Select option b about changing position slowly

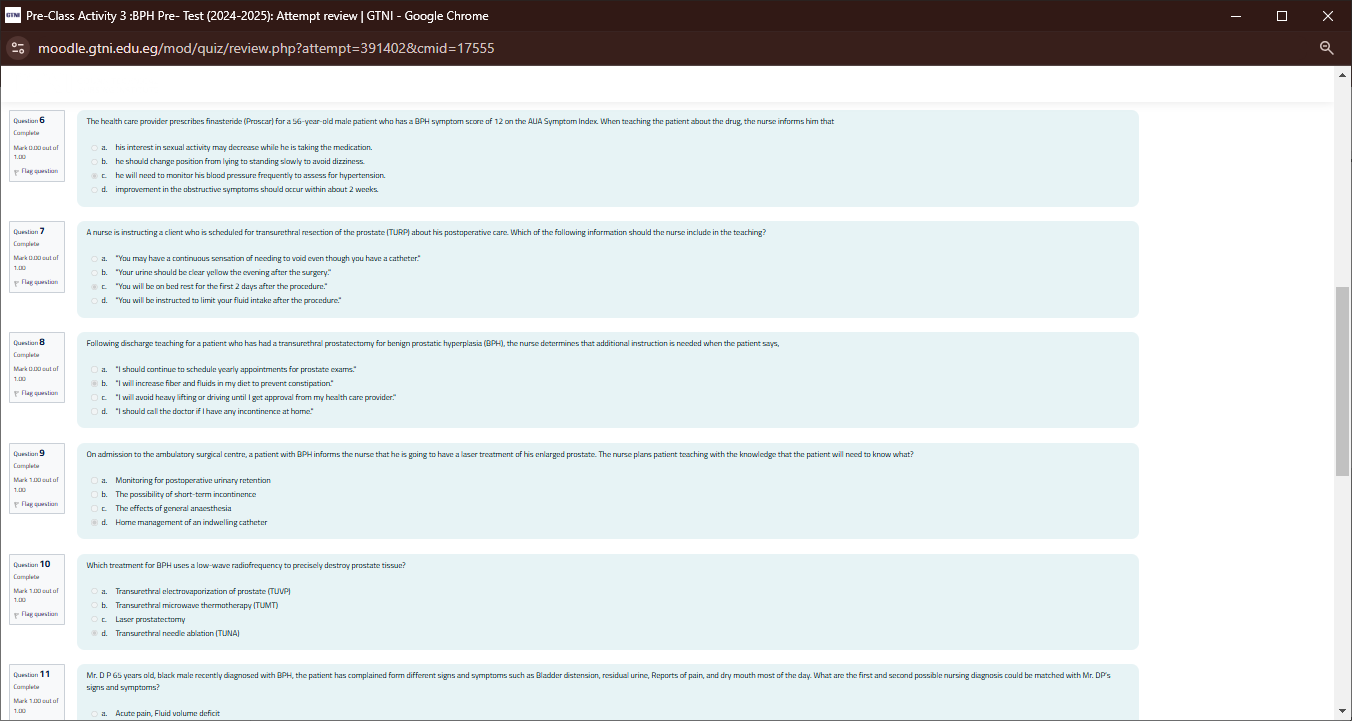94,161
